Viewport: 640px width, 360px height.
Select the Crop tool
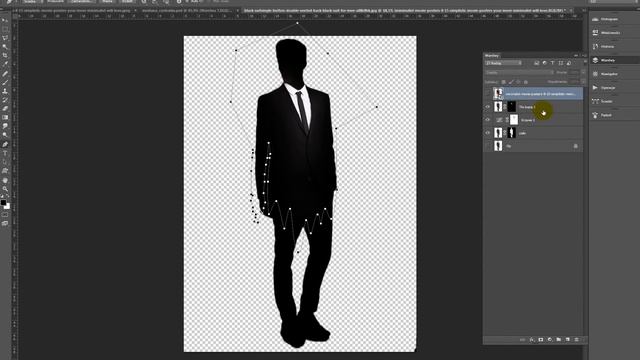click(5, 55)
